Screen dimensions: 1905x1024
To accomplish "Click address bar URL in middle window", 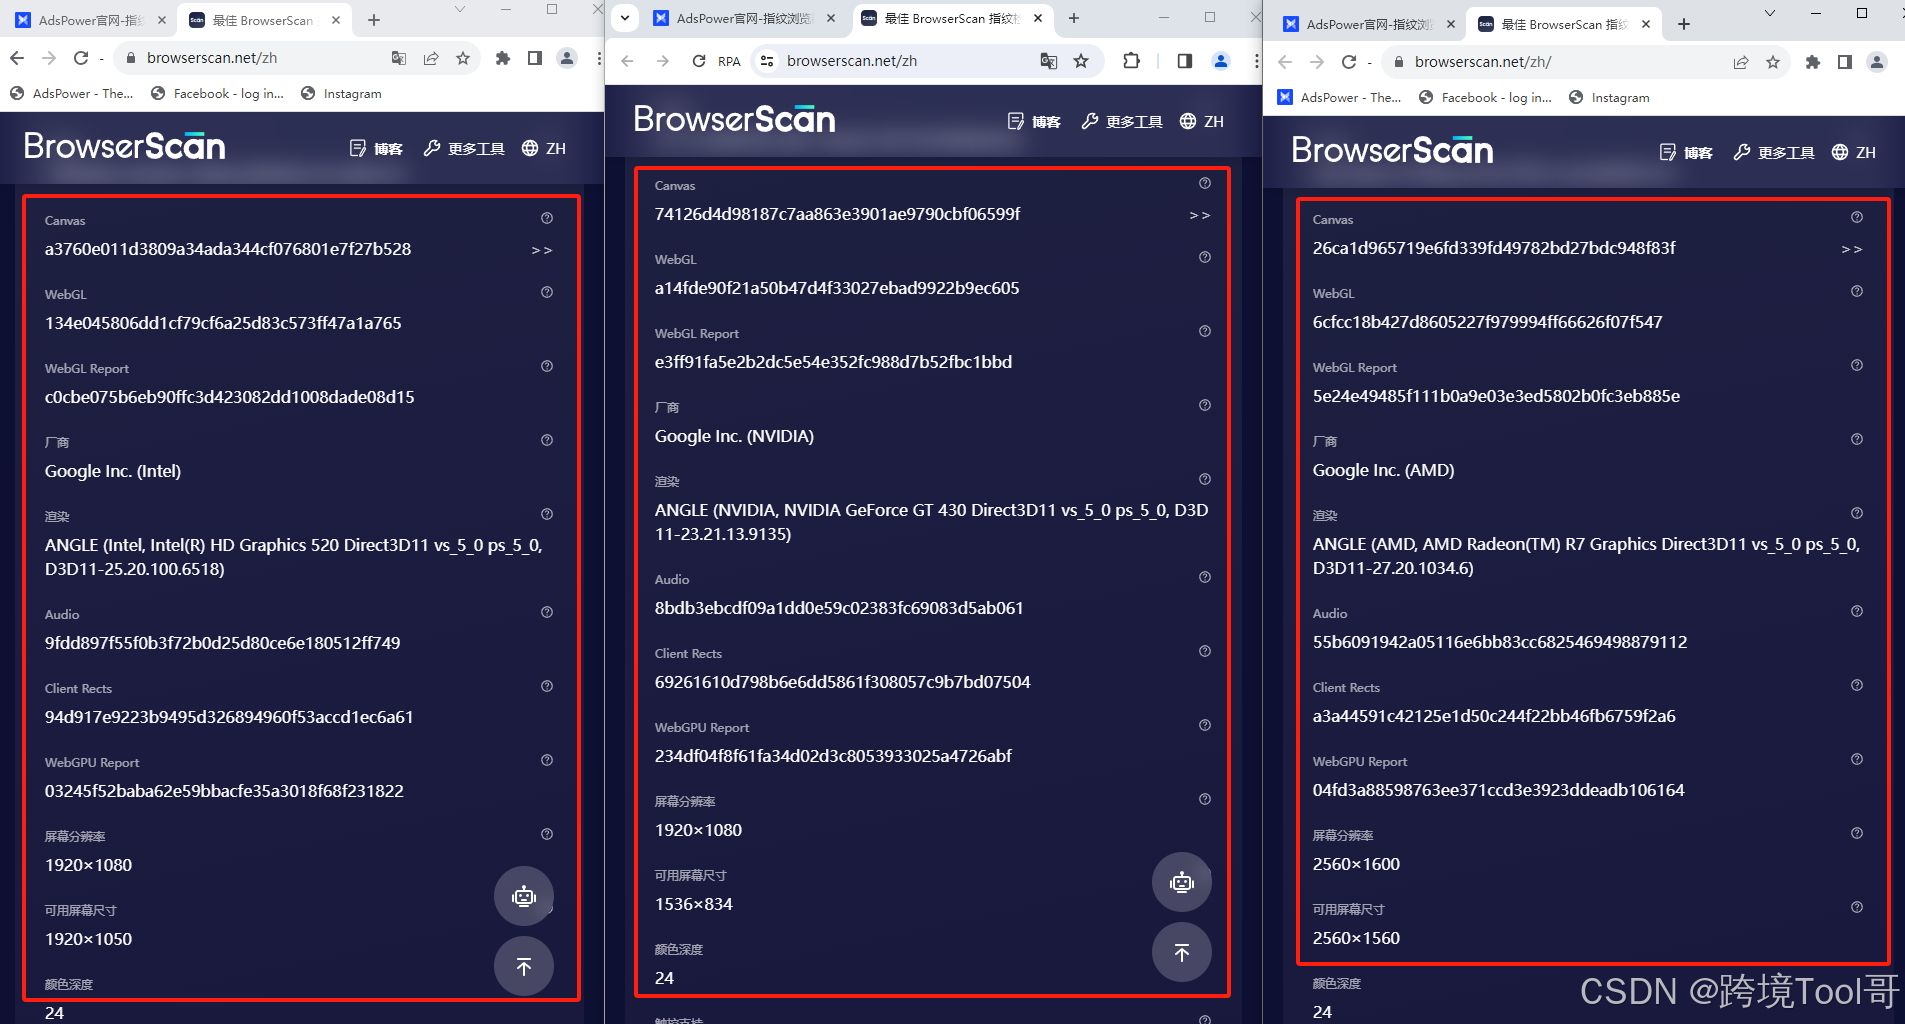I will point(852,61).
